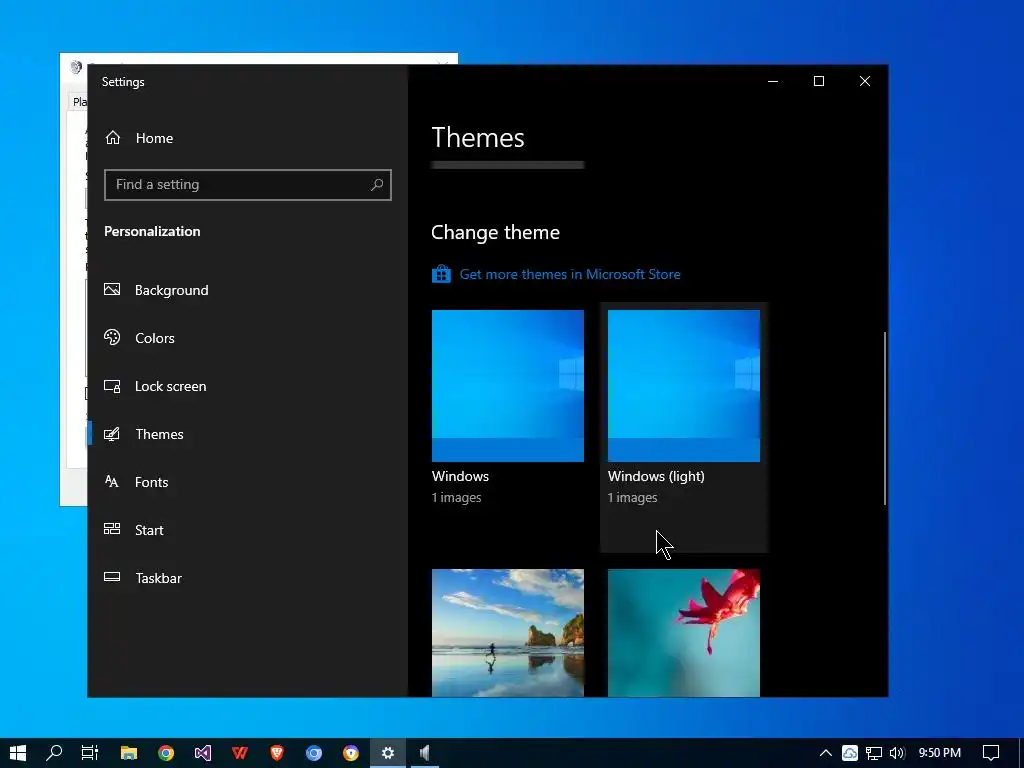Open the Action Center notifications

point(991,753)
